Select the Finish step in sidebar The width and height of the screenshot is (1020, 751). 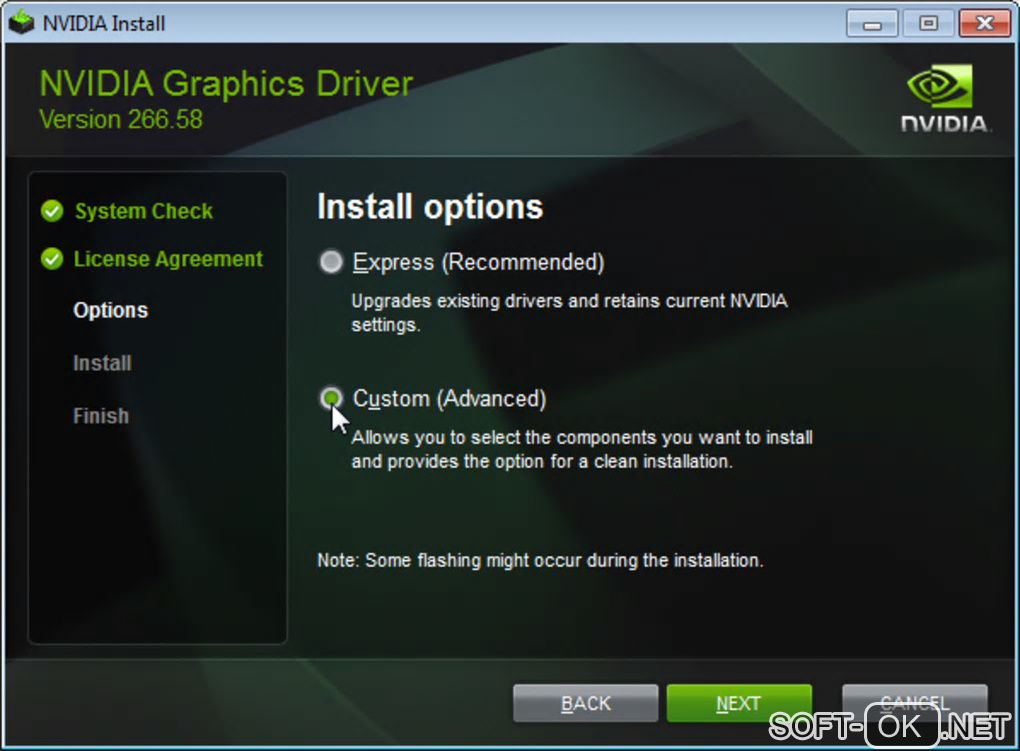(x=101, y=416)
